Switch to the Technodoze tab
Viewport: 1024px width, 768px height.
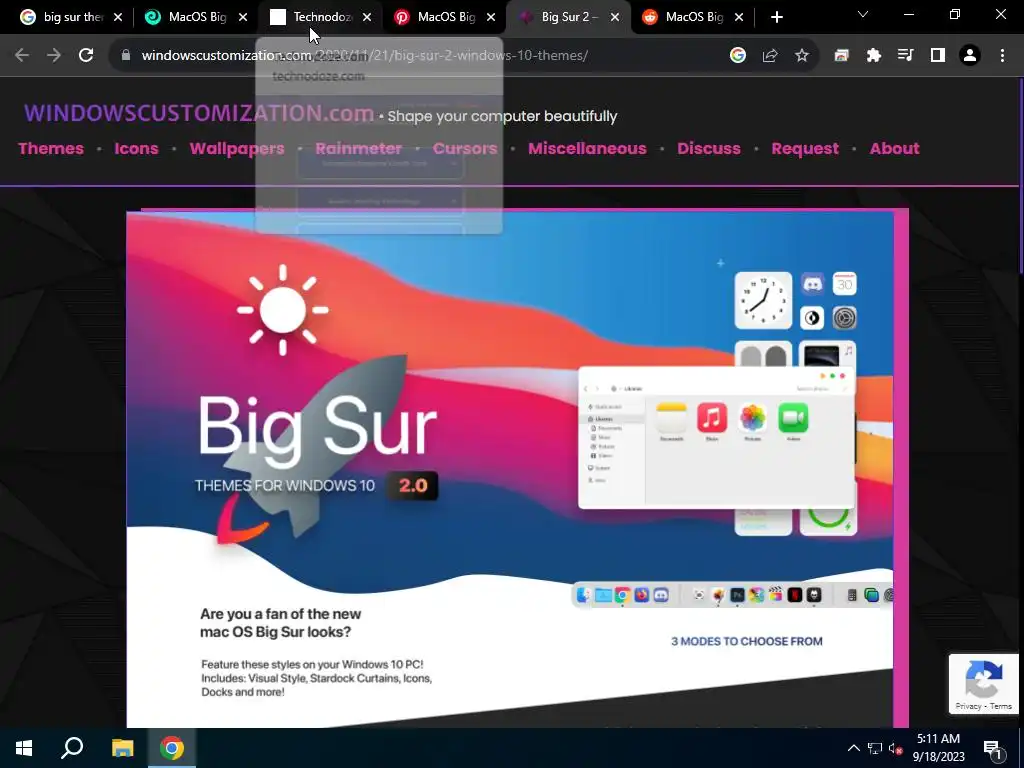pyautogui.click(x=313, y=17)
